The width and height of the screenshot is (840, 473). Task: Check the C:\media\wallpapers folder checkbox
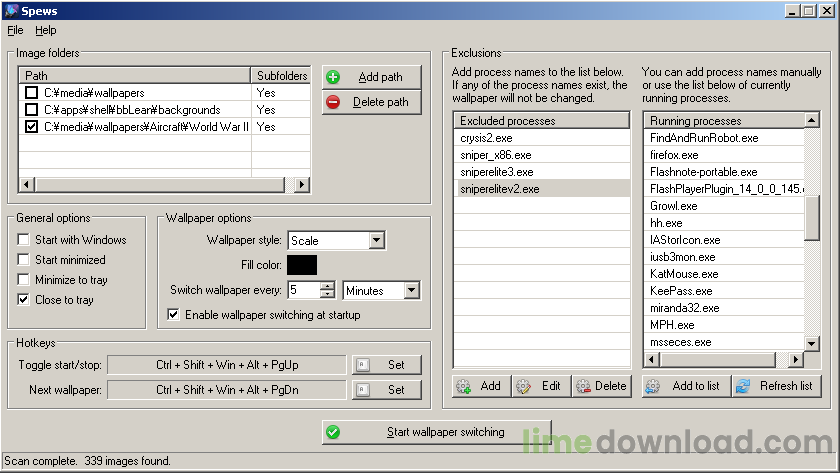pos(31,93)
